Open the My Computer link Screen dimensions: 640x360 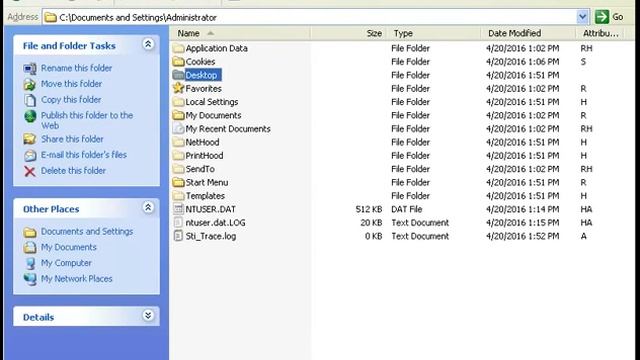click(x=66, y=263)
